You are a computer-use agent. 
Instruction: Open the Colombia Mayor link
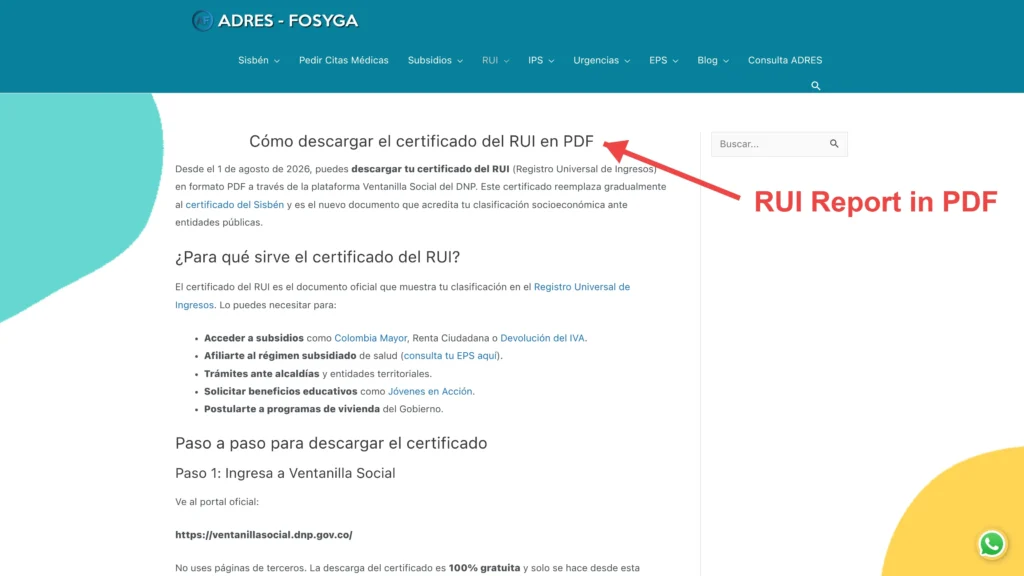click(x=370, y=338)
